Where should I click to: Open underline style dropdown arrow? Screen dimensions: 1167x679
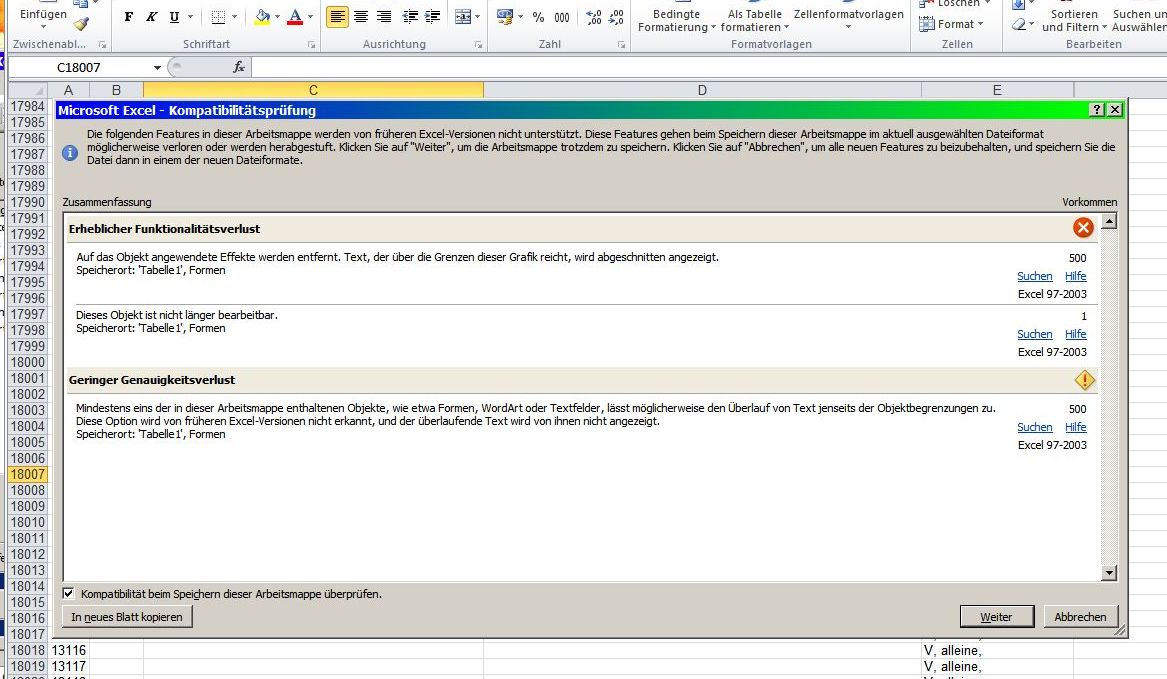(x=190, y=16)
